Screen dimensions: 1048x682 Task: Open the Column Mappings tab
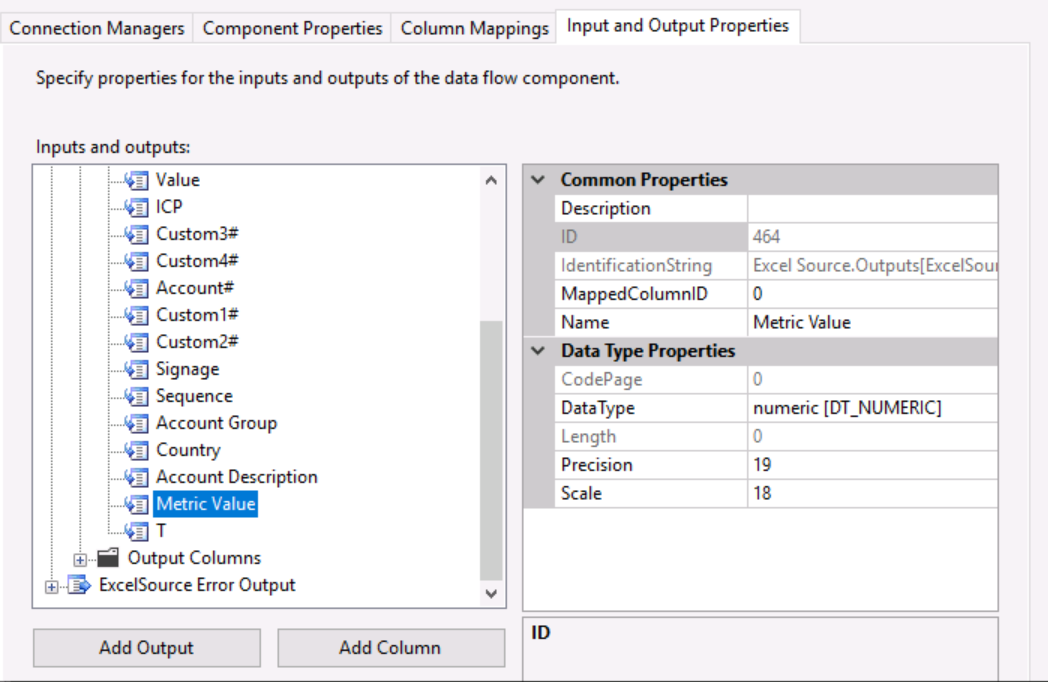pos(474,28)
